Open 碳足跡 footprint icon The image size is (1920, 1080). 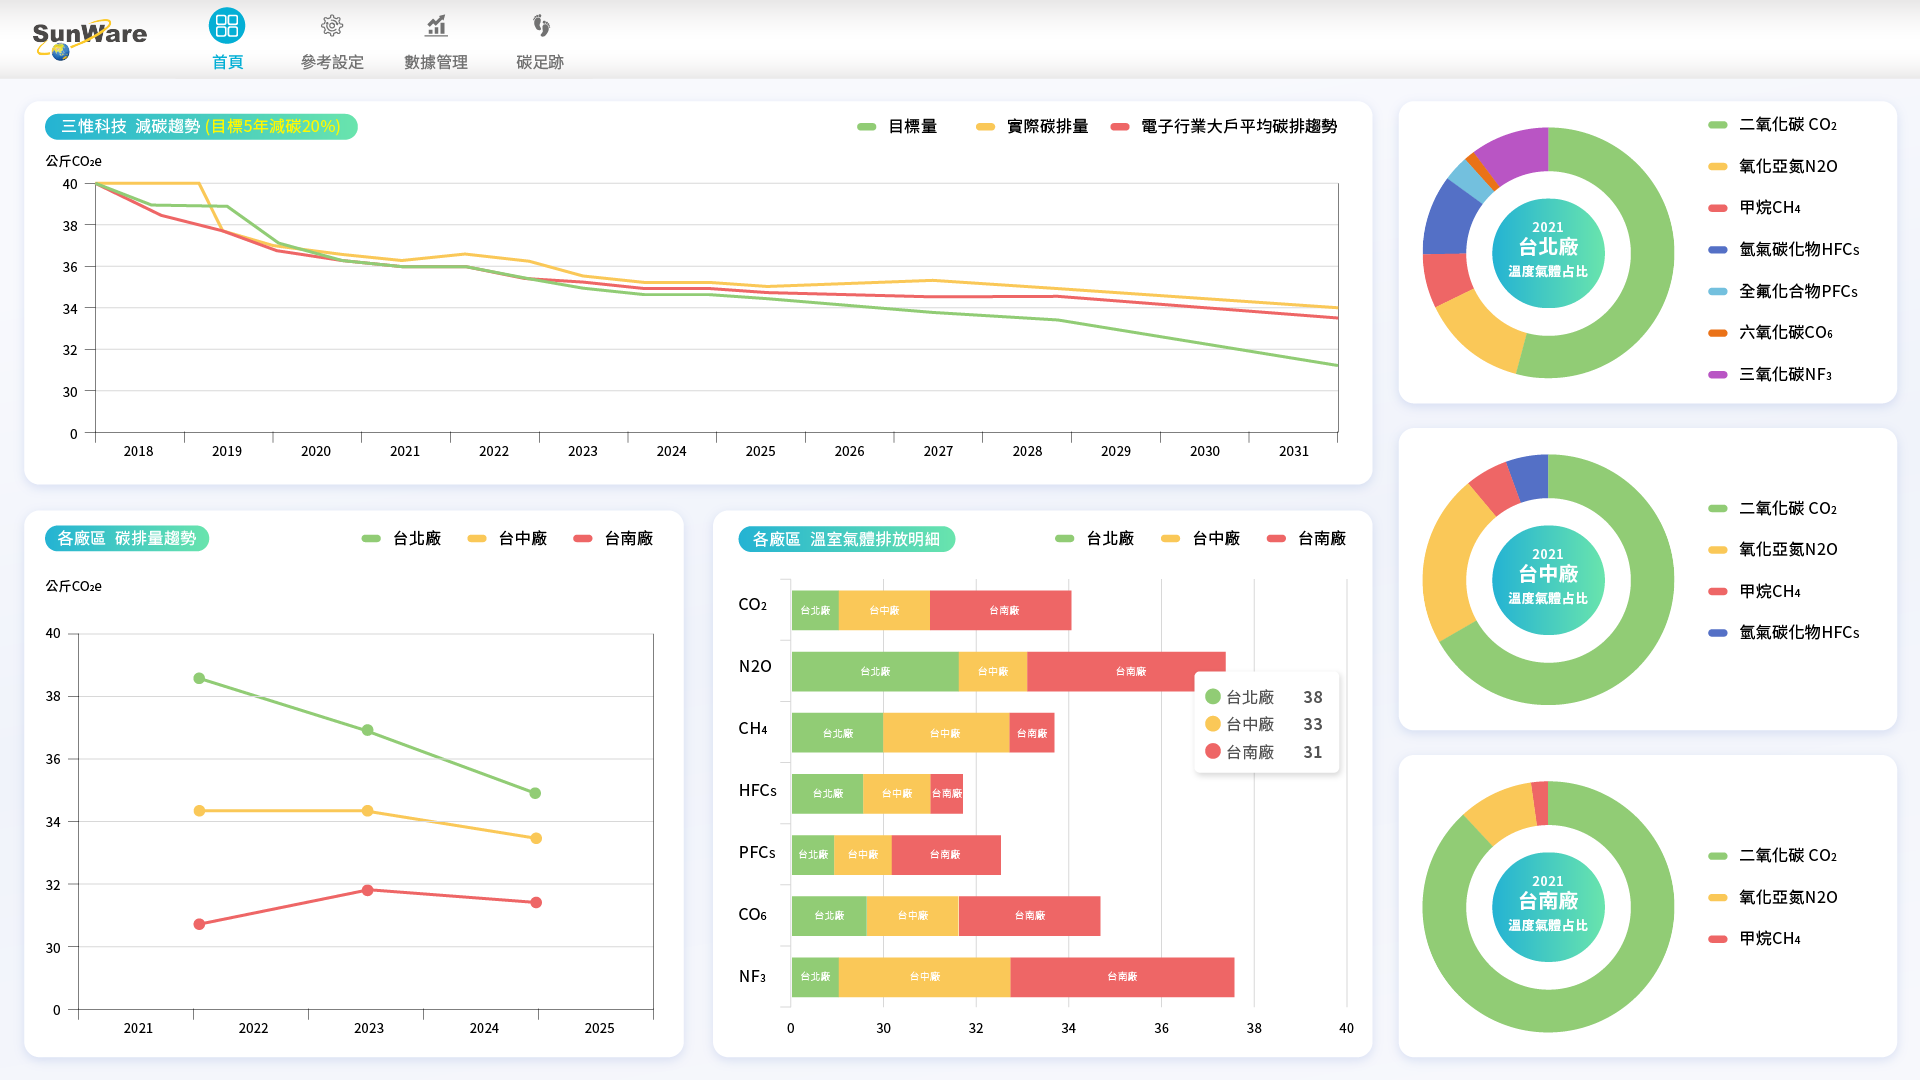[x=540, y=26]
